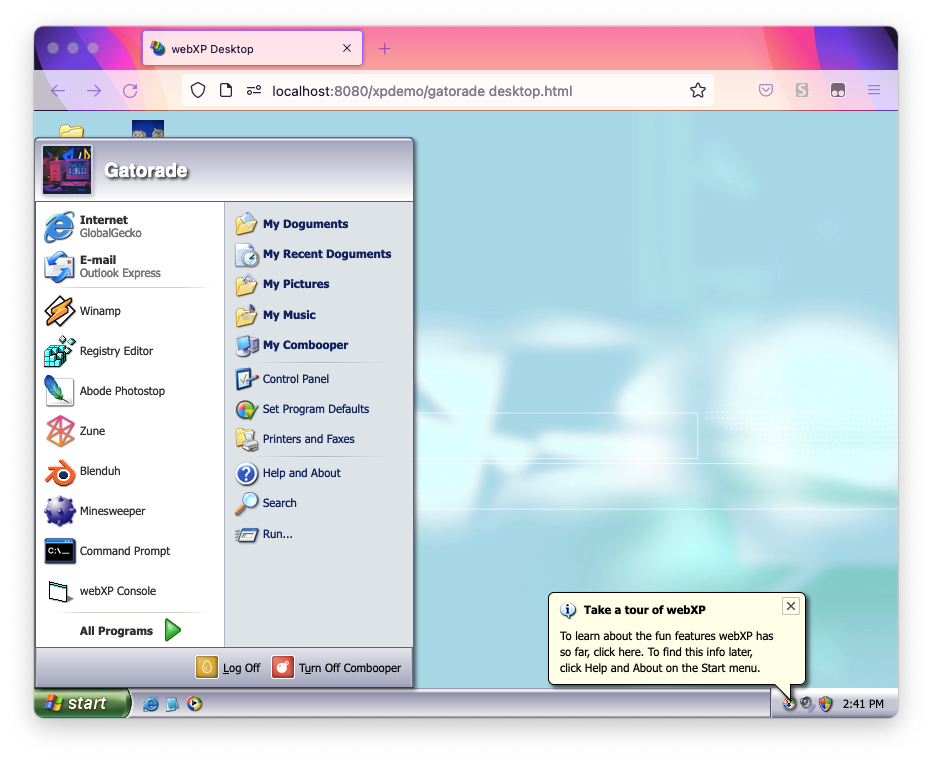Image resolution: width=932 pixels, height=760 pixels.
Task: Click the Log Off button
Action: (x=230, y=668)
